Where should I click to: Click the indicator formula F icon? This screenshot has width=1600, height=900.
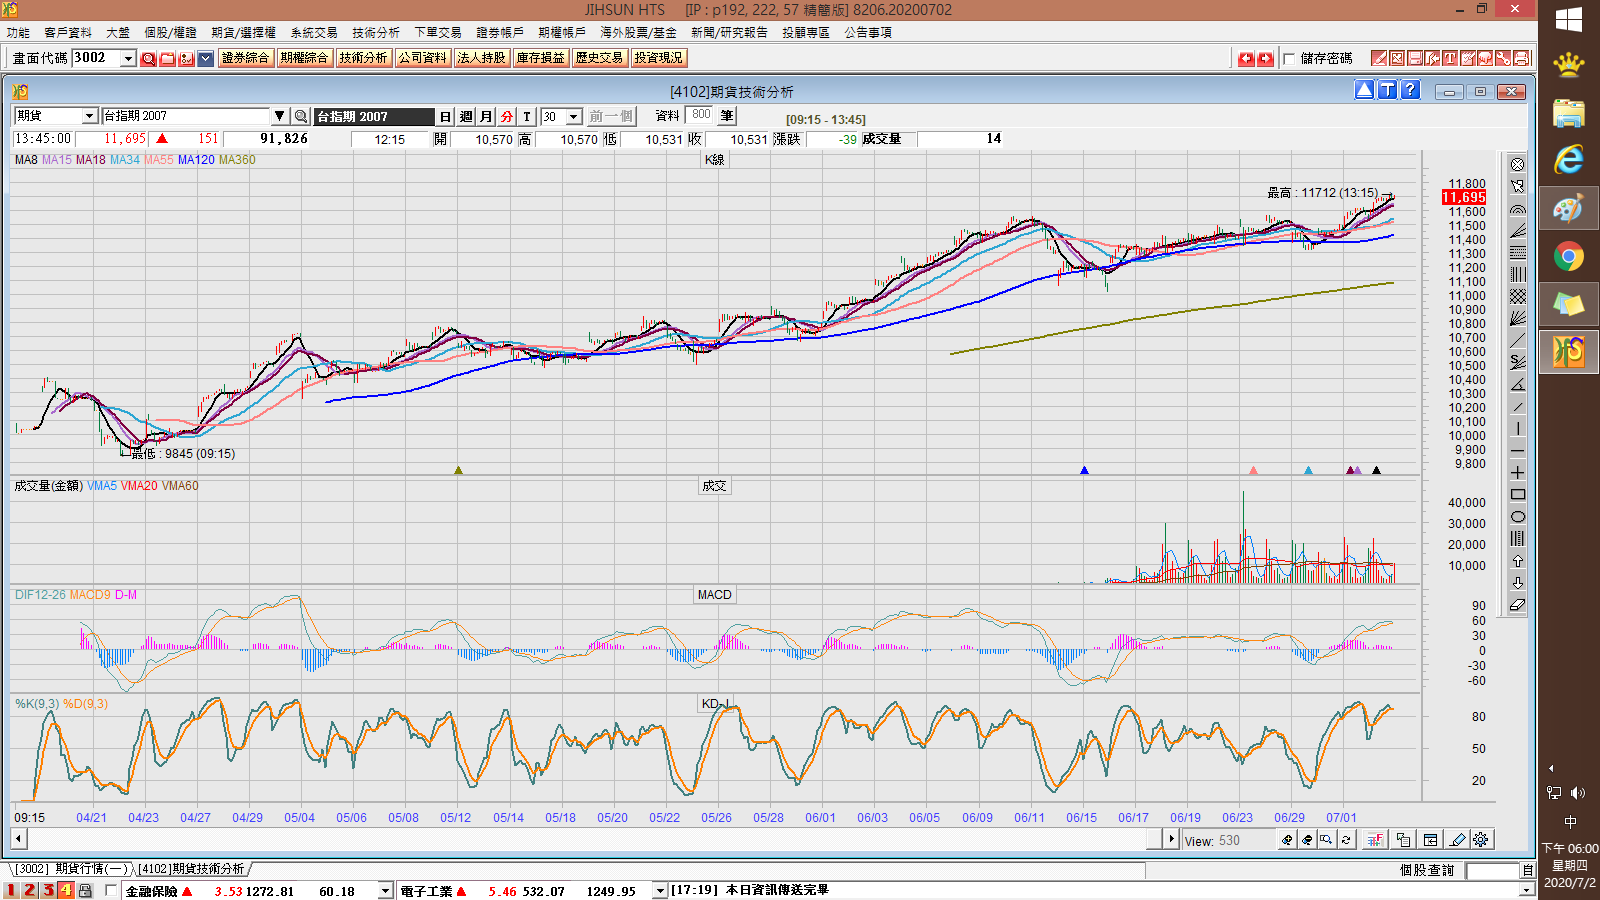coord(1375,840)
